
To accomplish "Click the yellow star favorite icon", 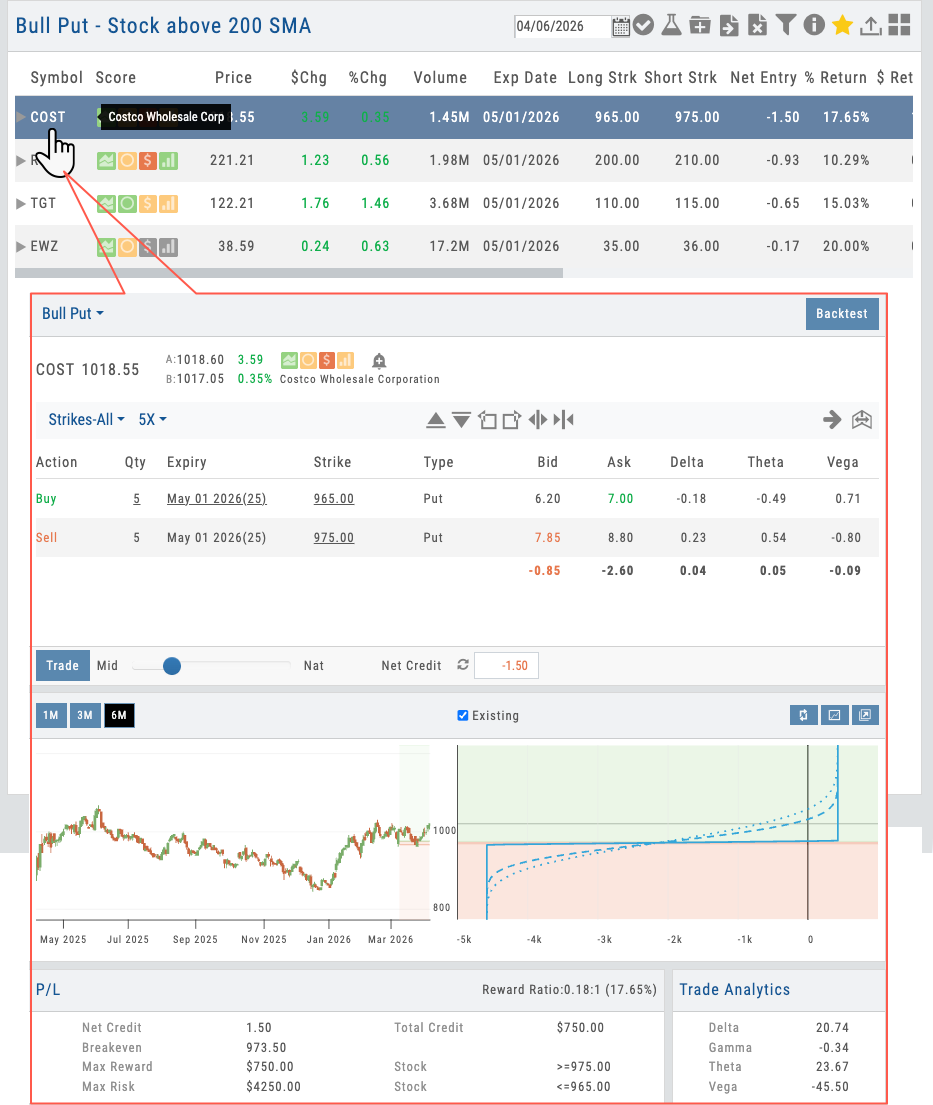I will pyautogui.click(x=842, y=26).
